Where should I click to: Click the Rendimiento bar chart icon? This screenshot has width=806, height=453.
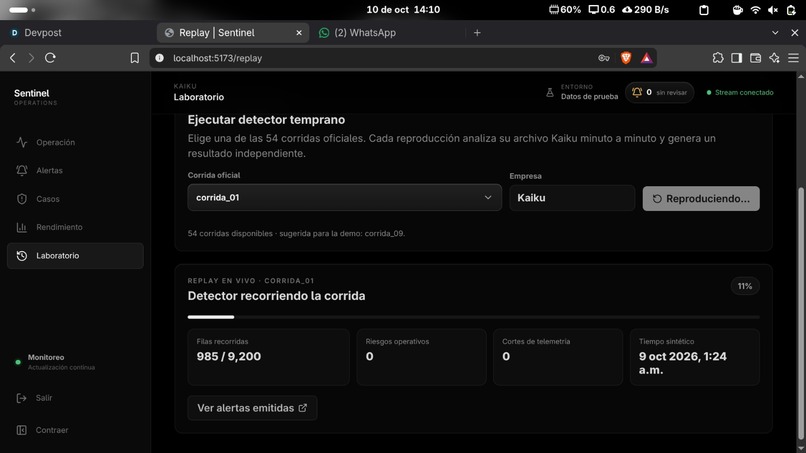(22, 227)
